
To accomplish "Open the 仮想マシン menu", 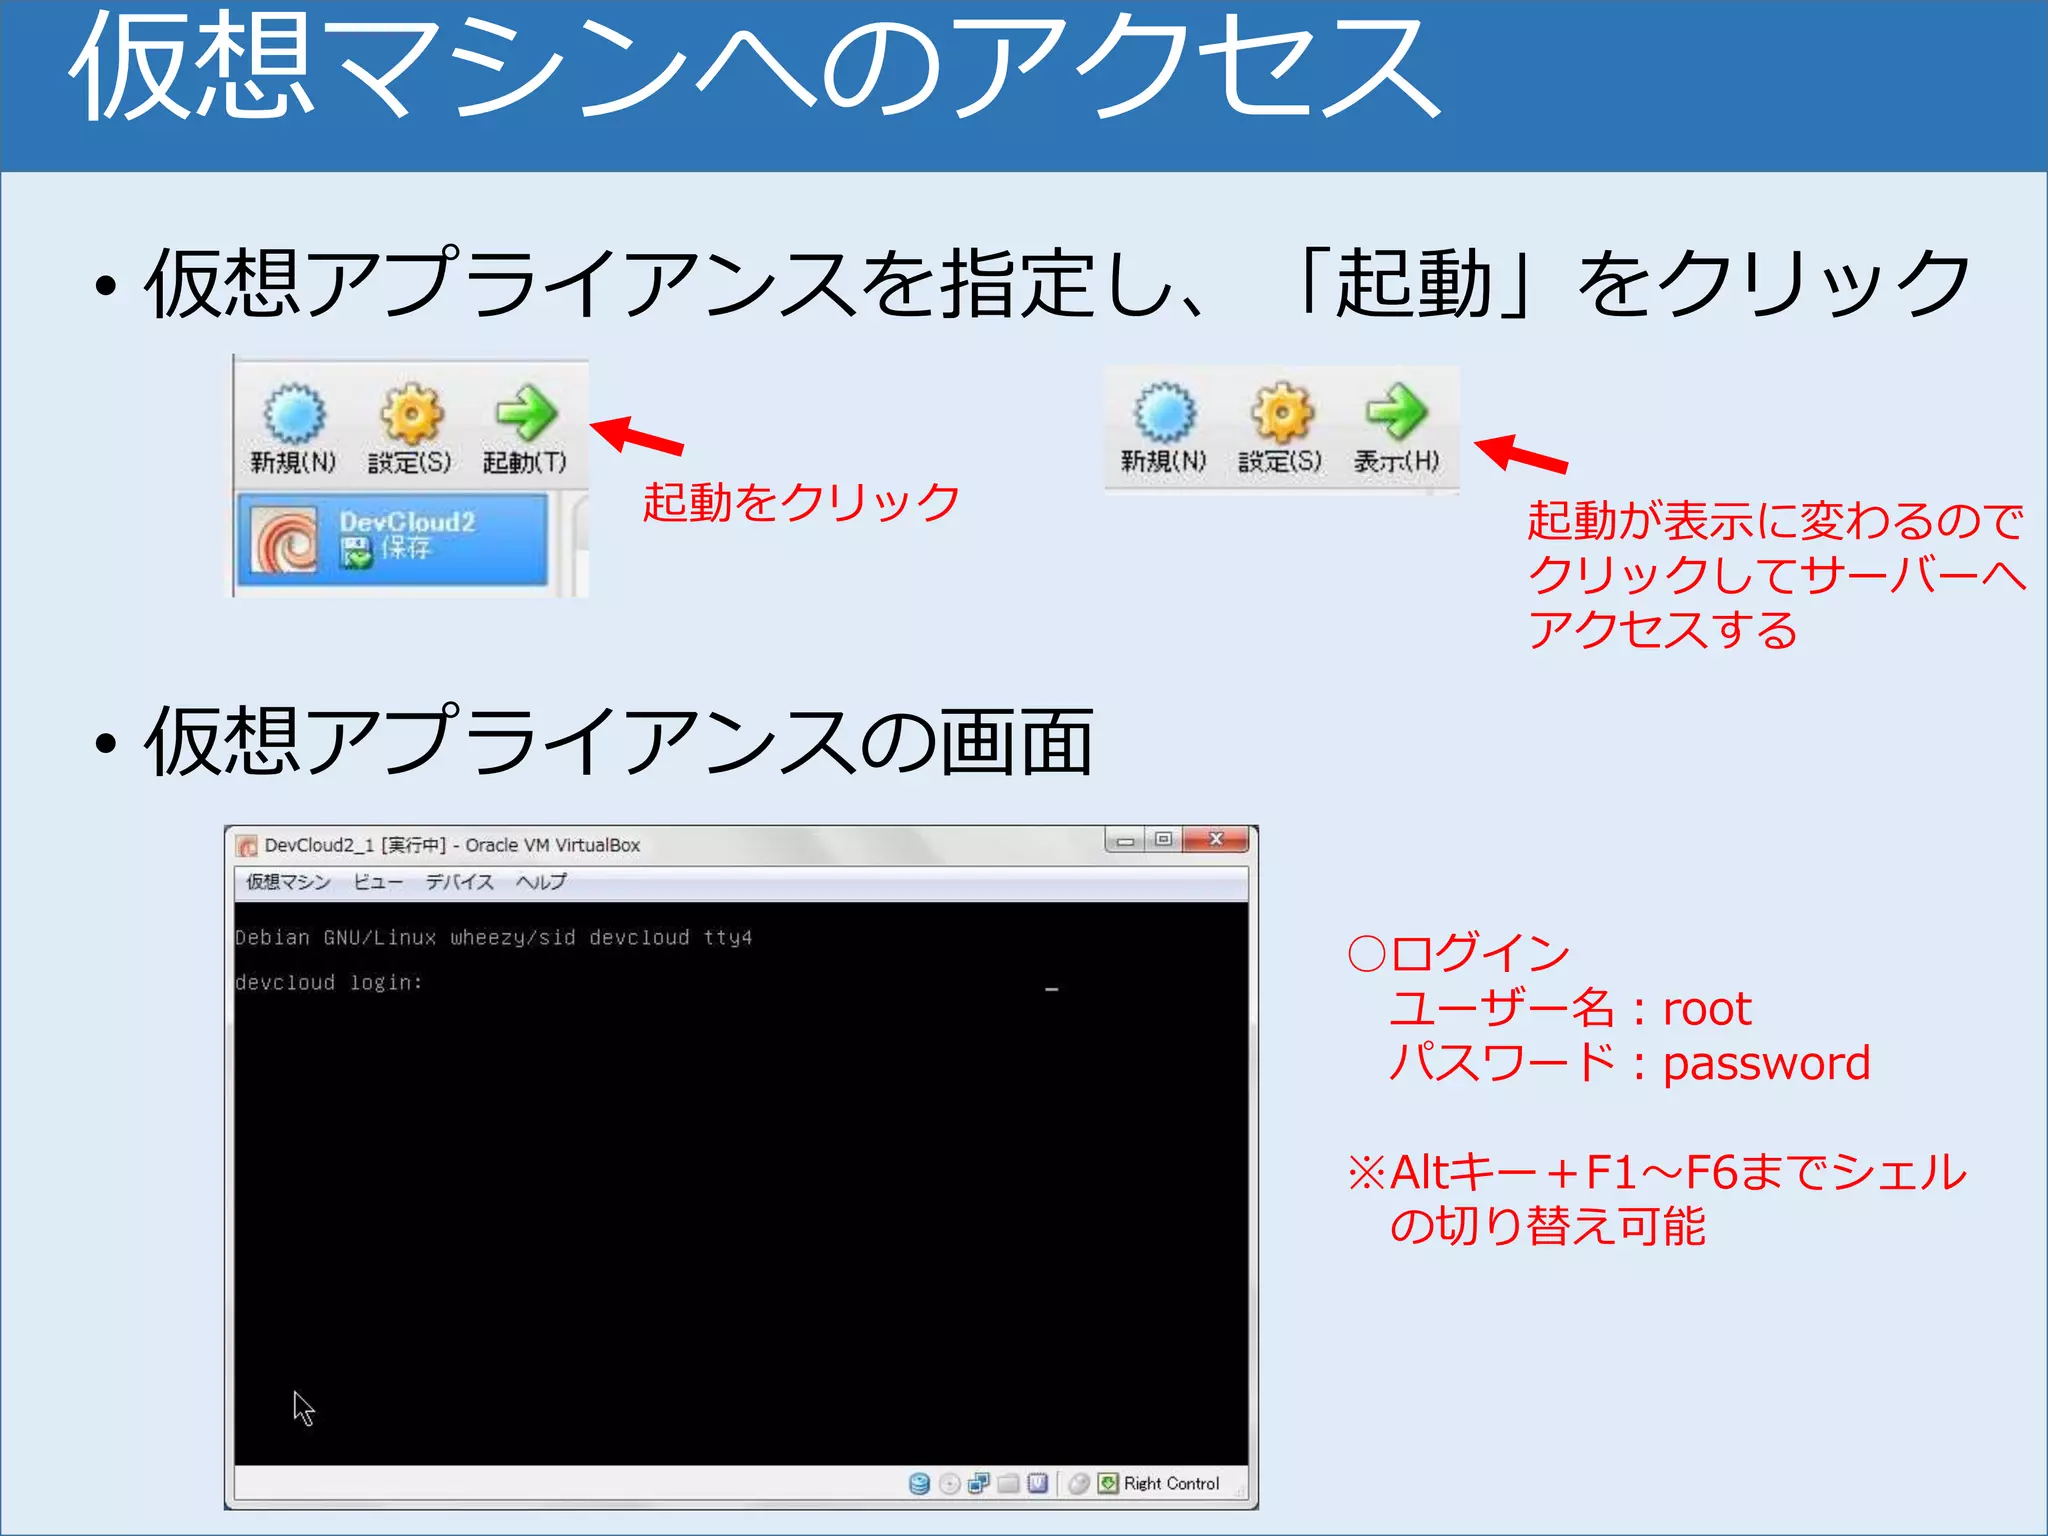I will click(x=288, y=881).
